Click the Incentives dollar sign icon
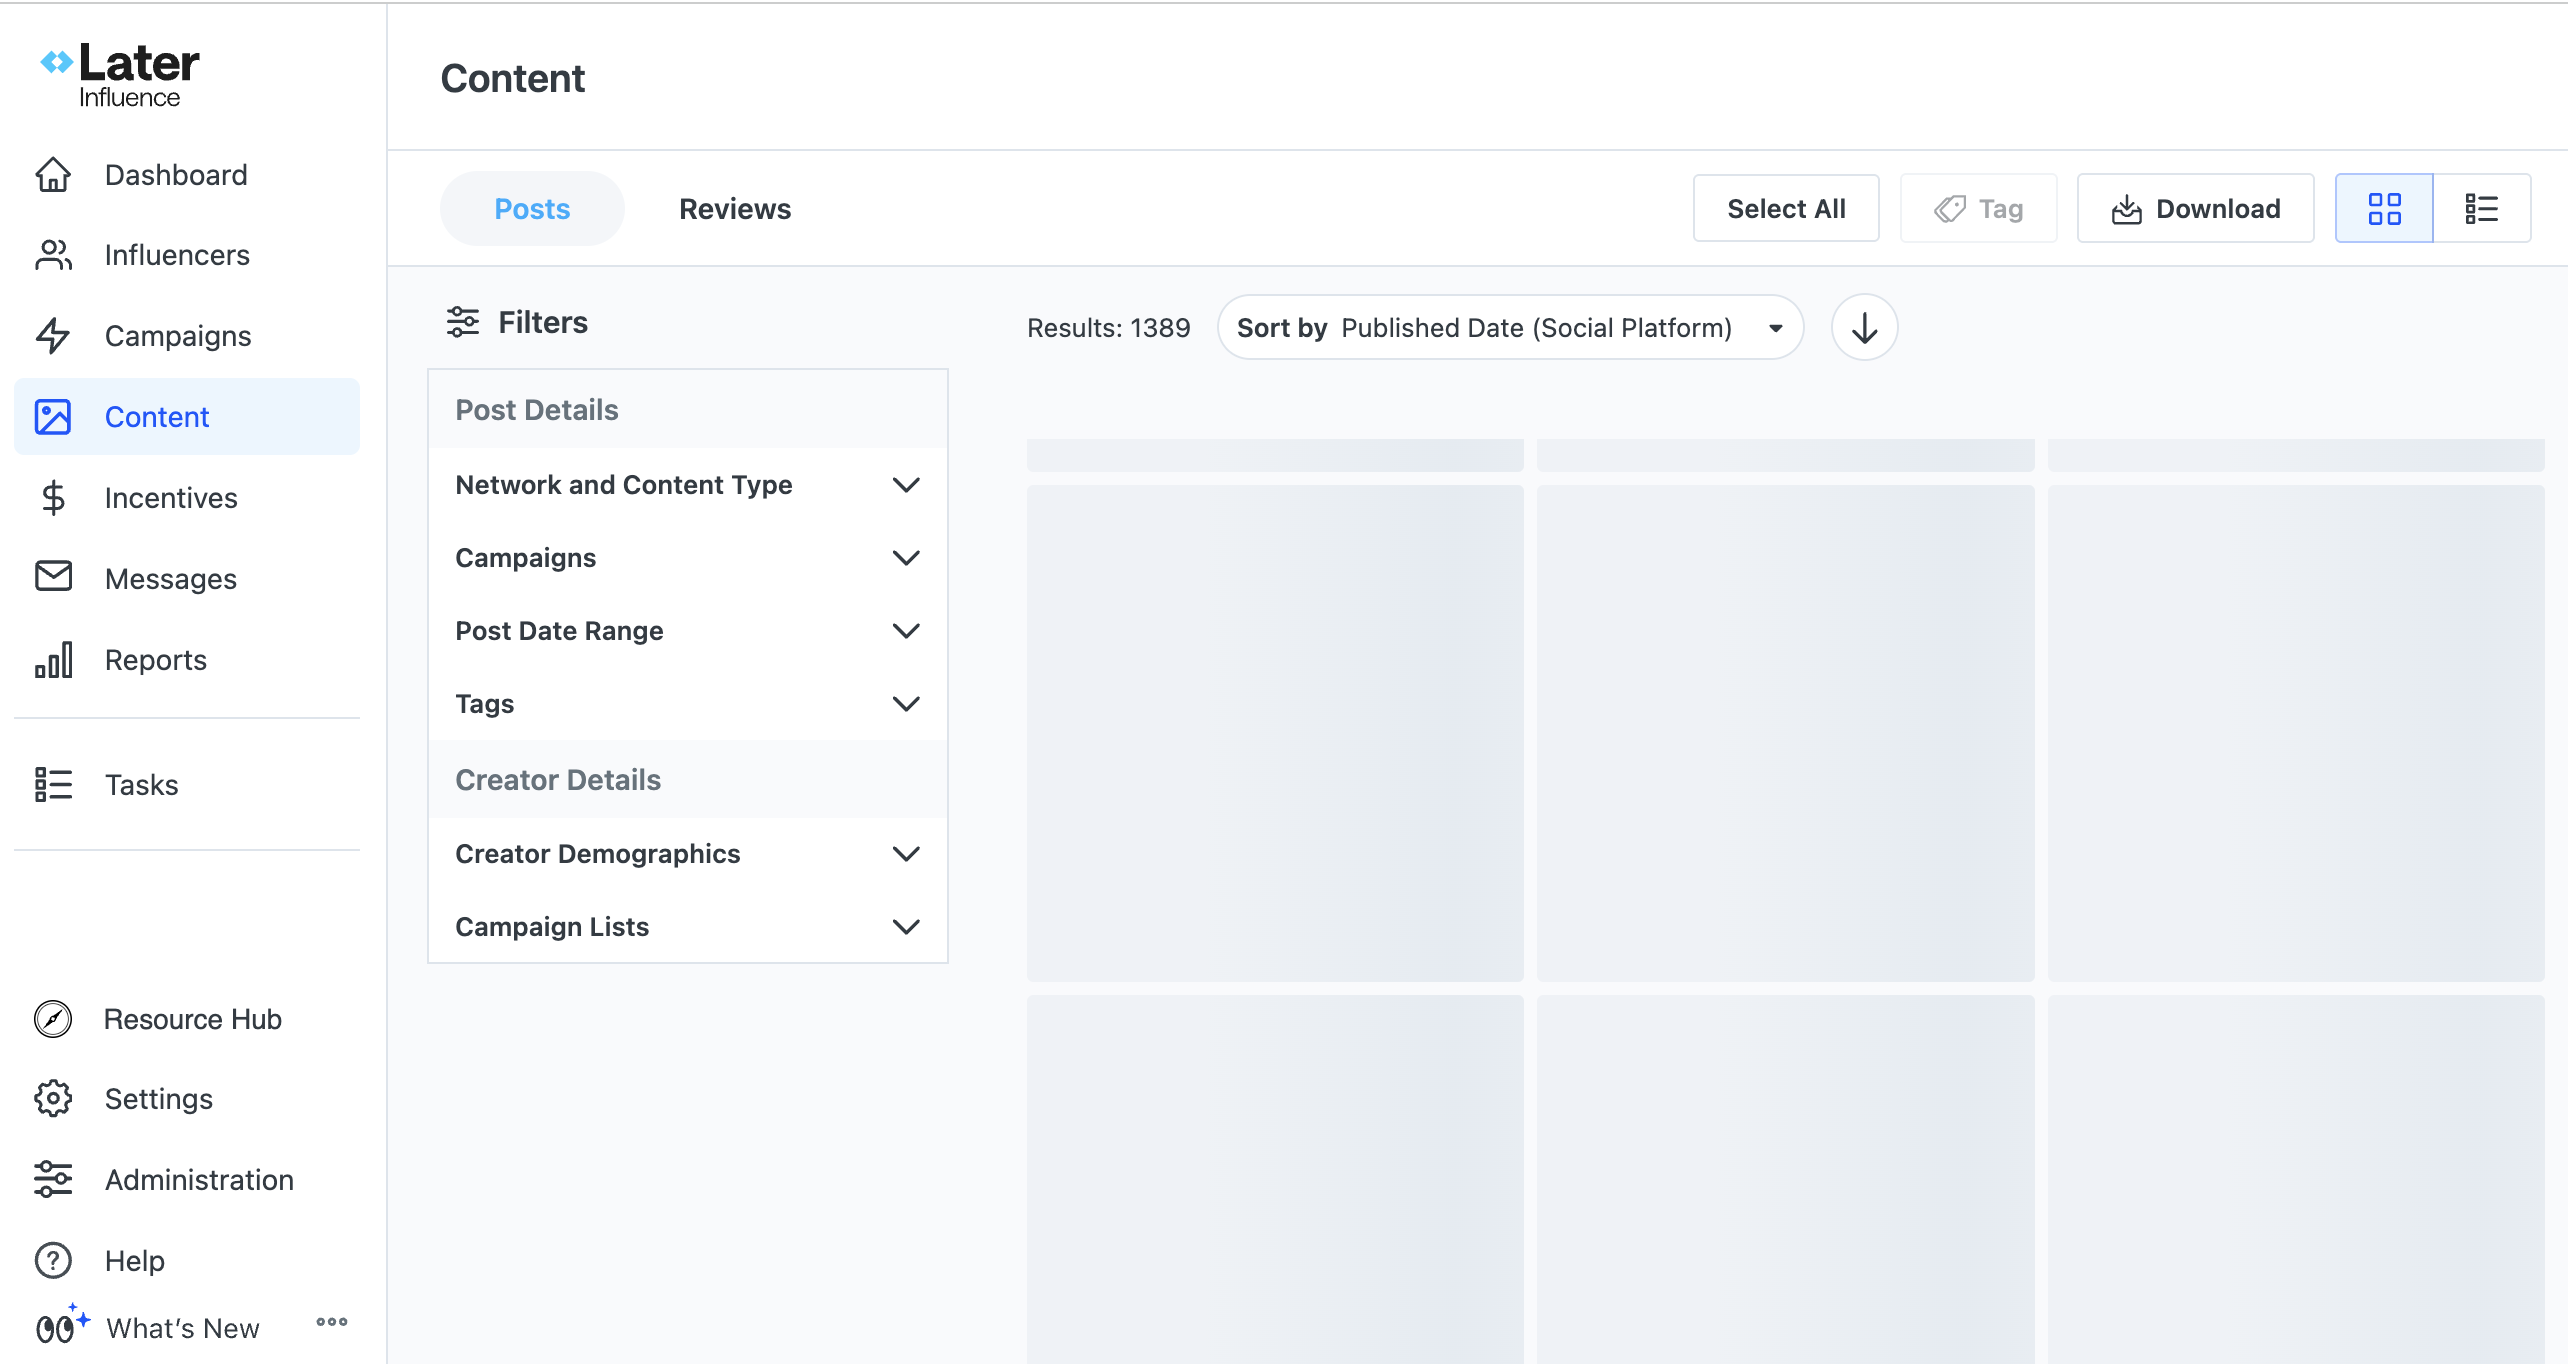The width and height of the screenshot is (2568, 1364). 53,498
